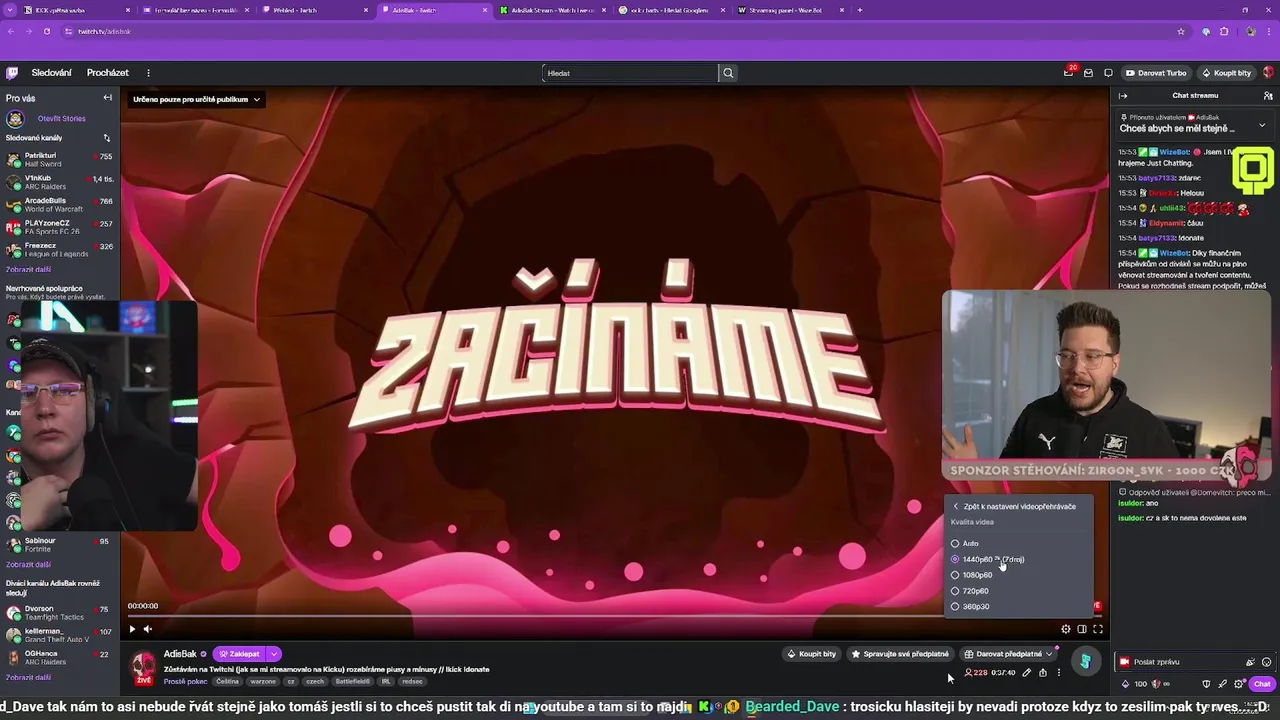Toggle theatre mode in the player
1280x720 pixels.
pyautogui.click(x=1082, y=629)
